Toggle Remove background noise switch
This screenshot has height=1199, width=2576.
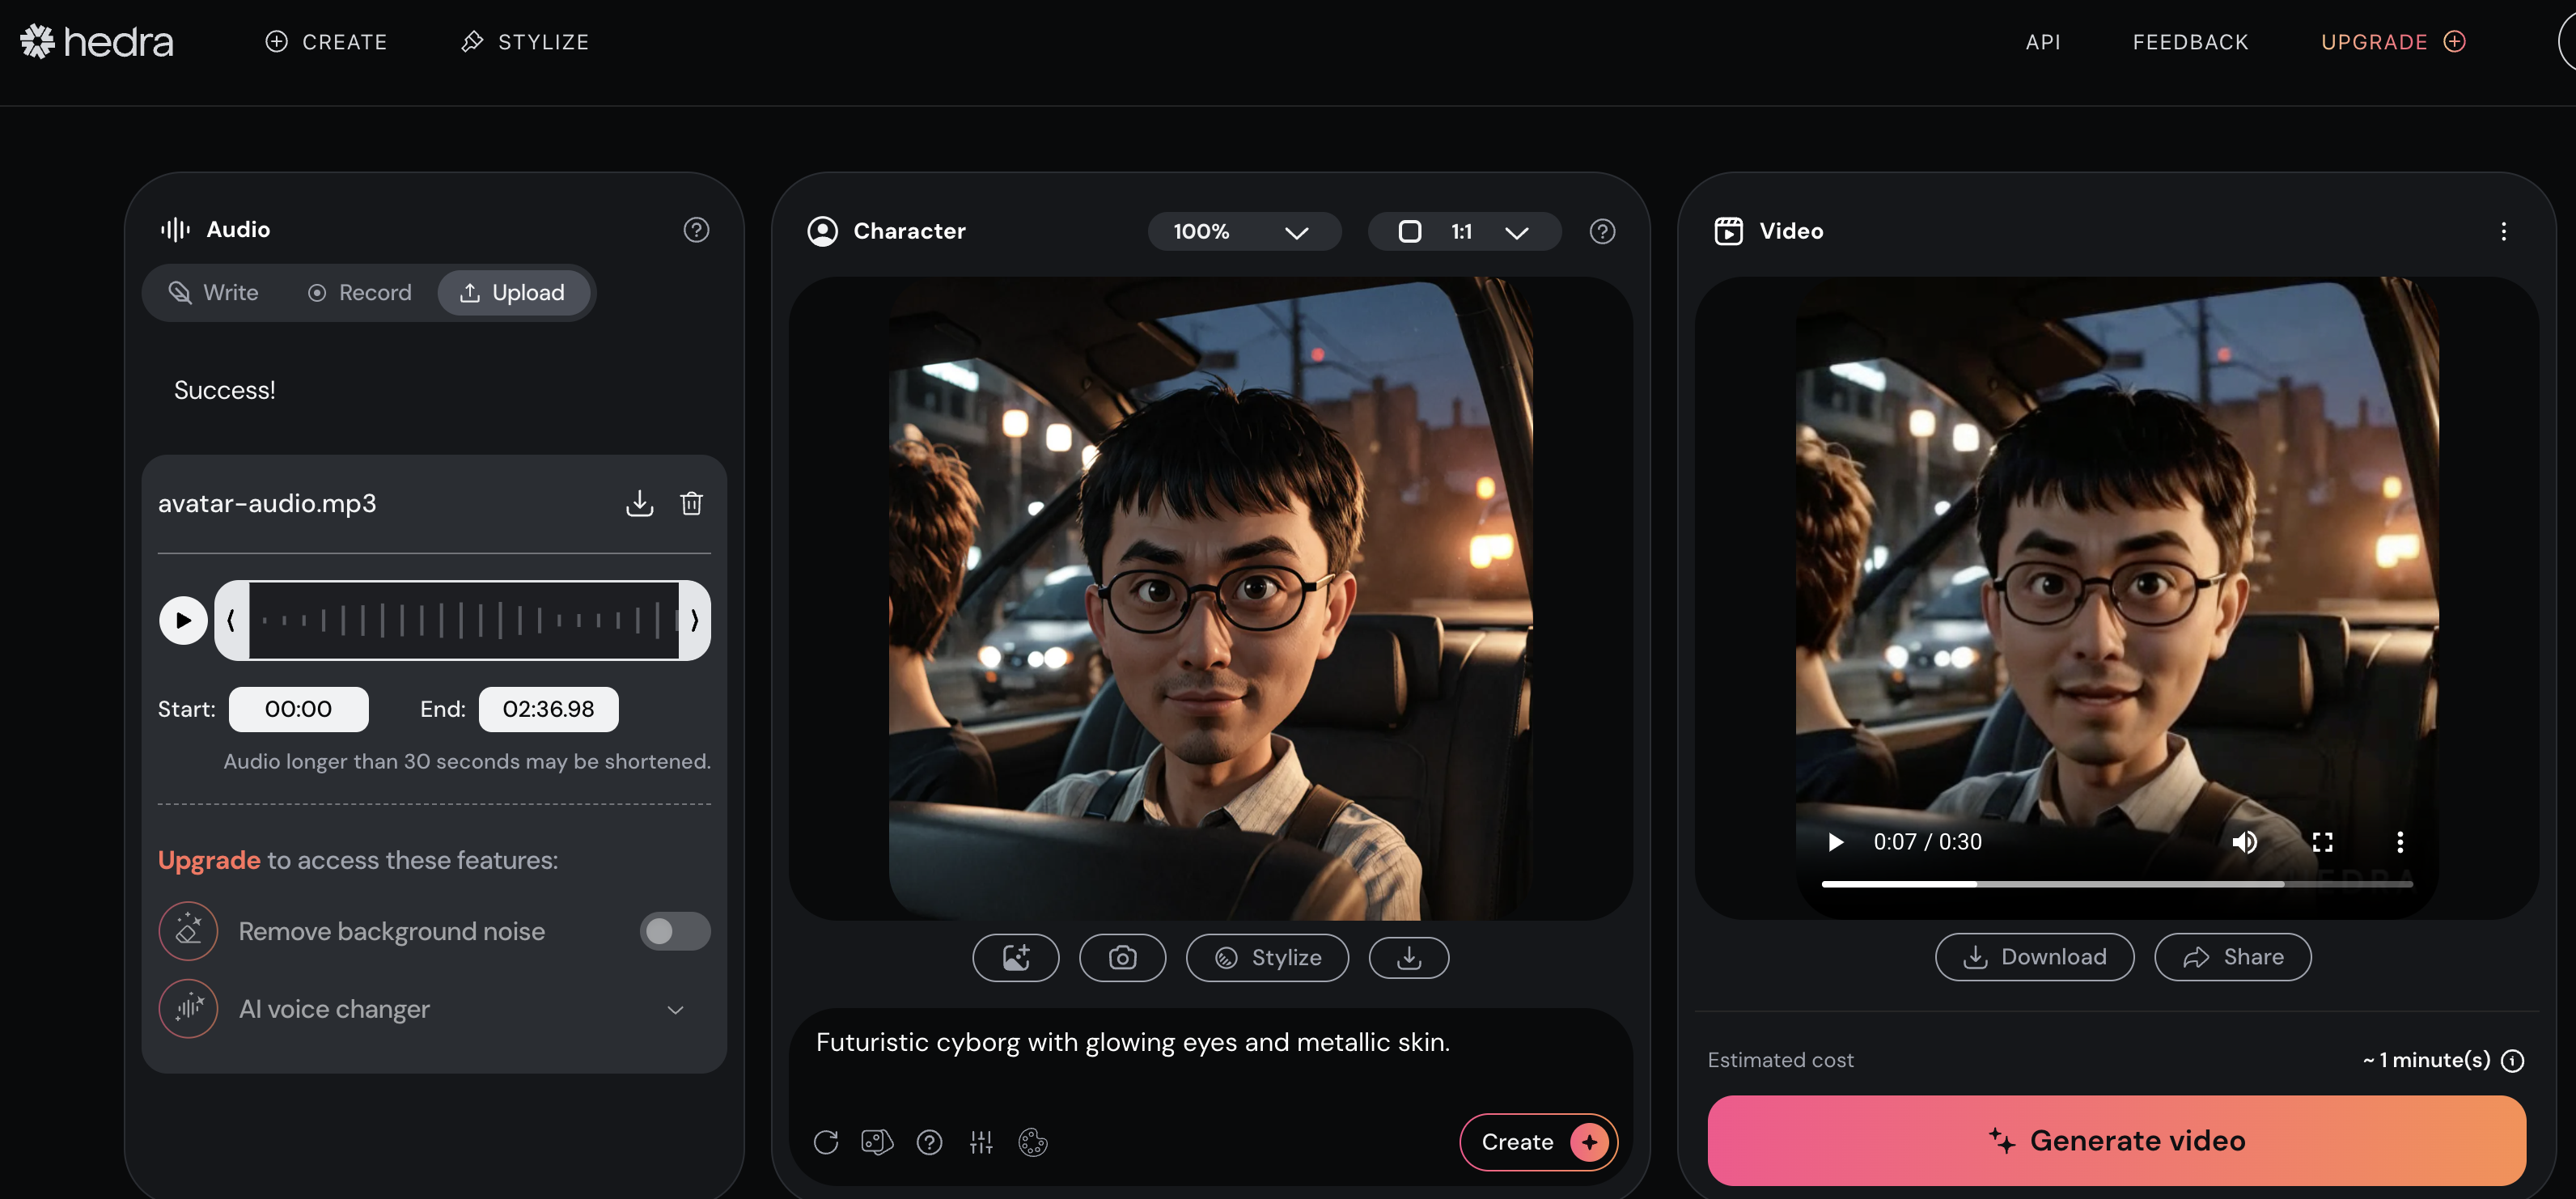[675, 931]
